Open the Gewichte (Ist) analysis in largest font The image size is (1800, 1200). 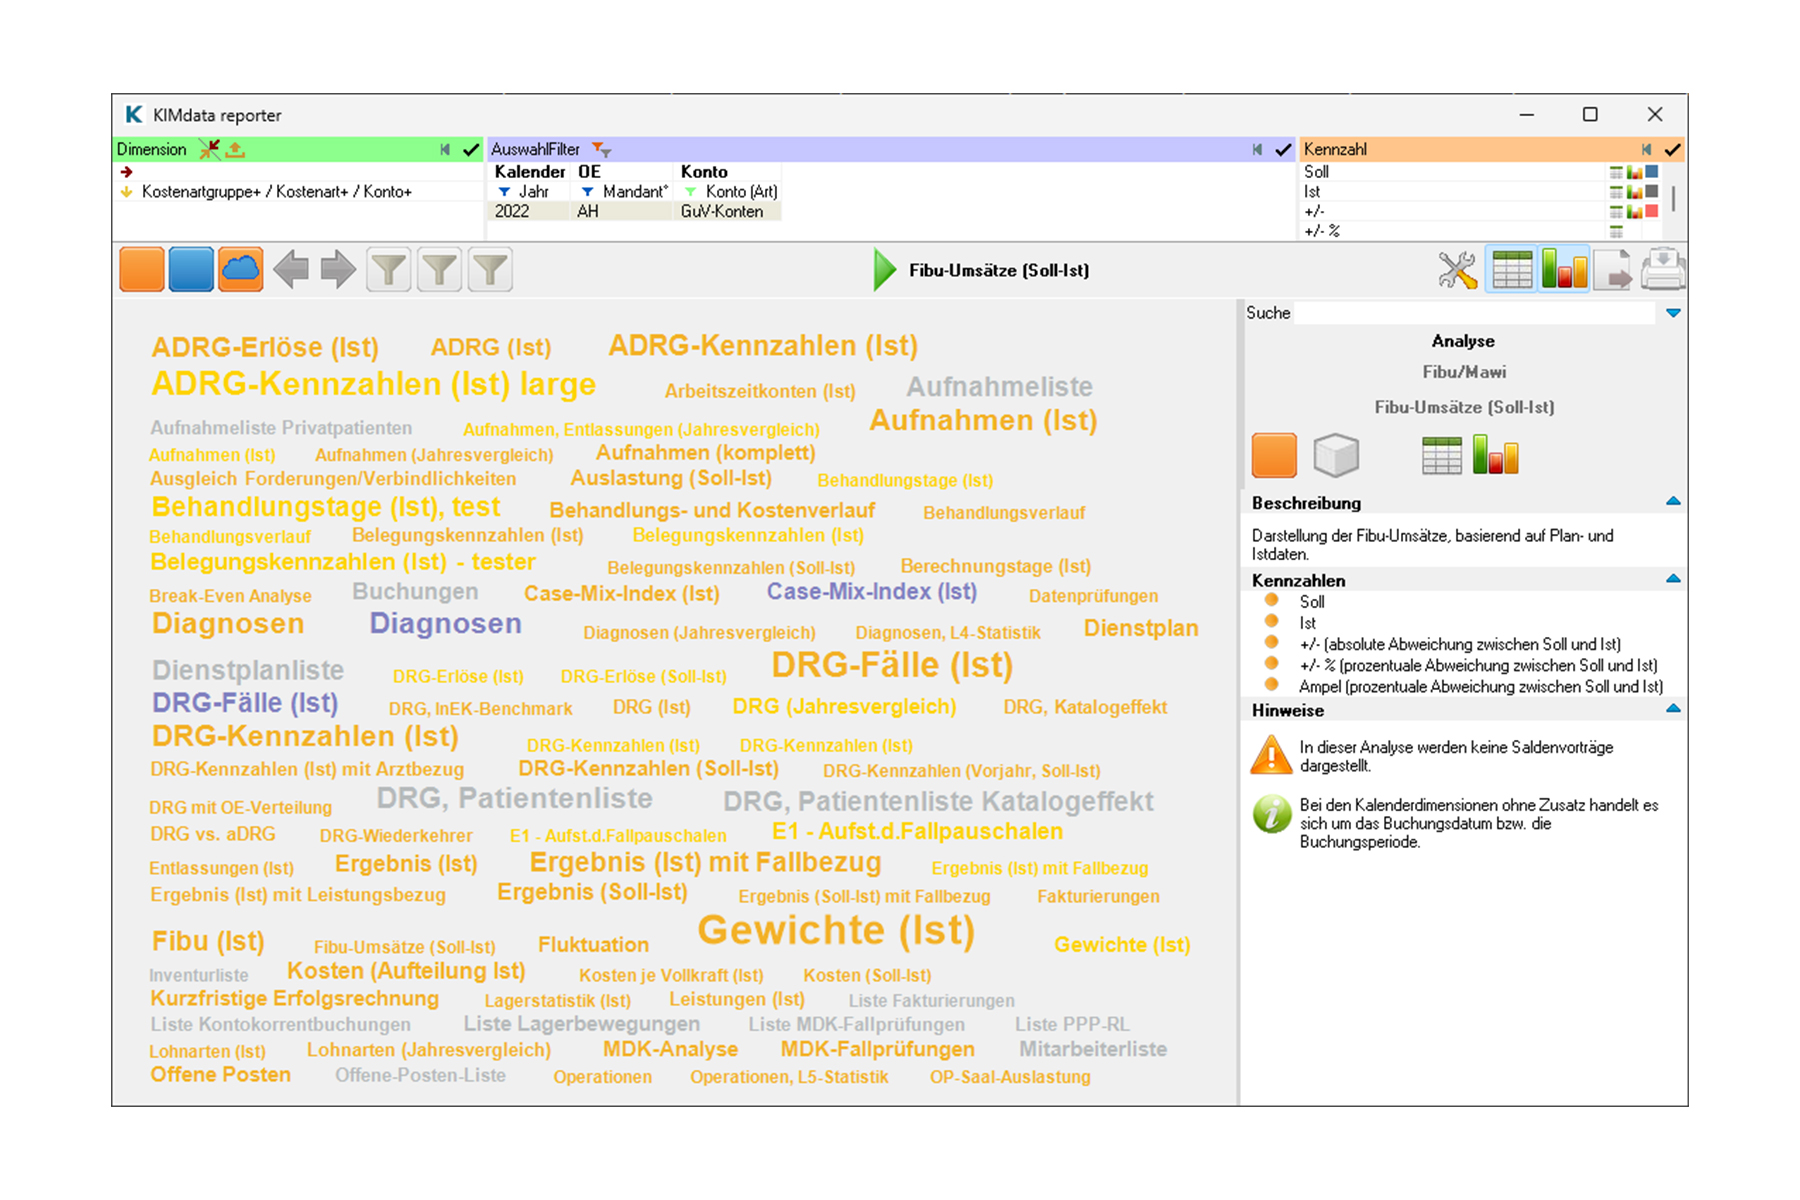click(835, 930)
